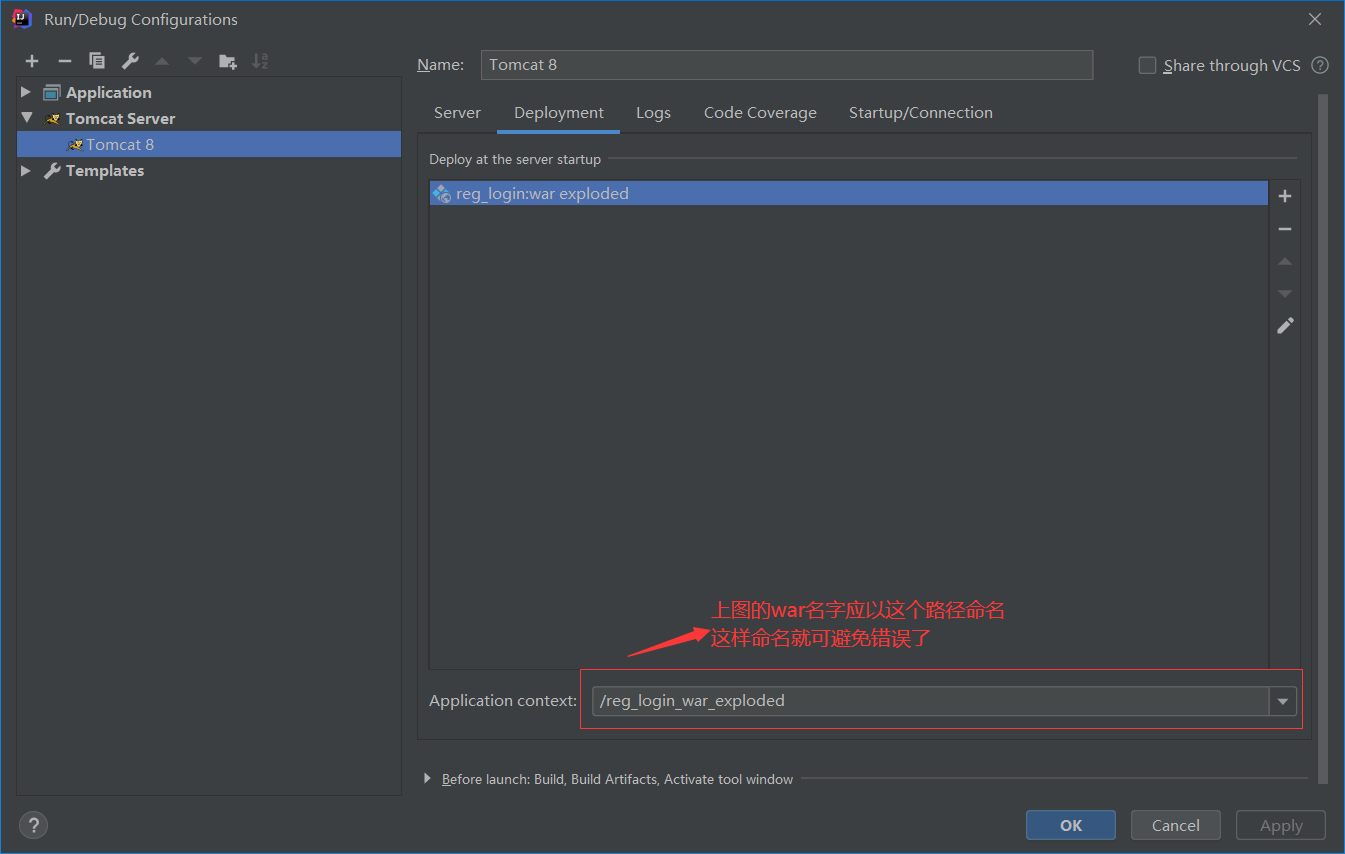
Task: Open dialog help question mark button
Action: [x=34, y=825]
